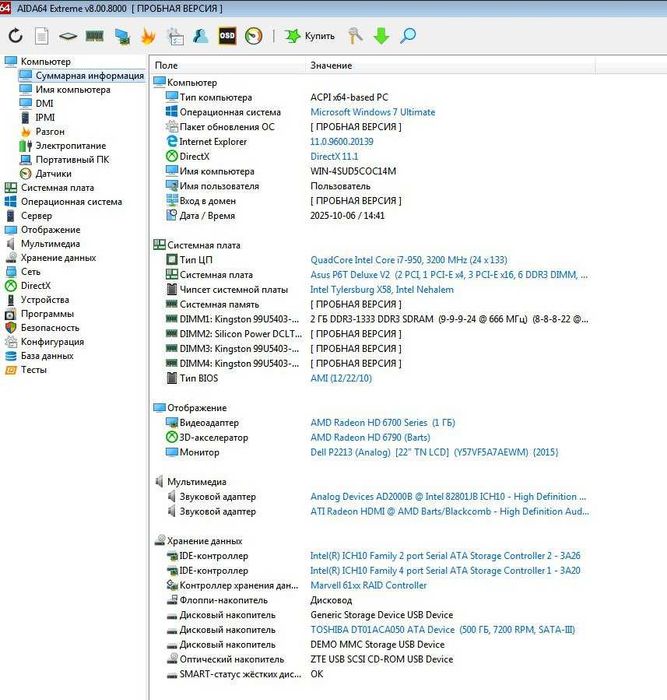
Task: Open ATI Radeon HDMI audio link
Action: [450, 511]
